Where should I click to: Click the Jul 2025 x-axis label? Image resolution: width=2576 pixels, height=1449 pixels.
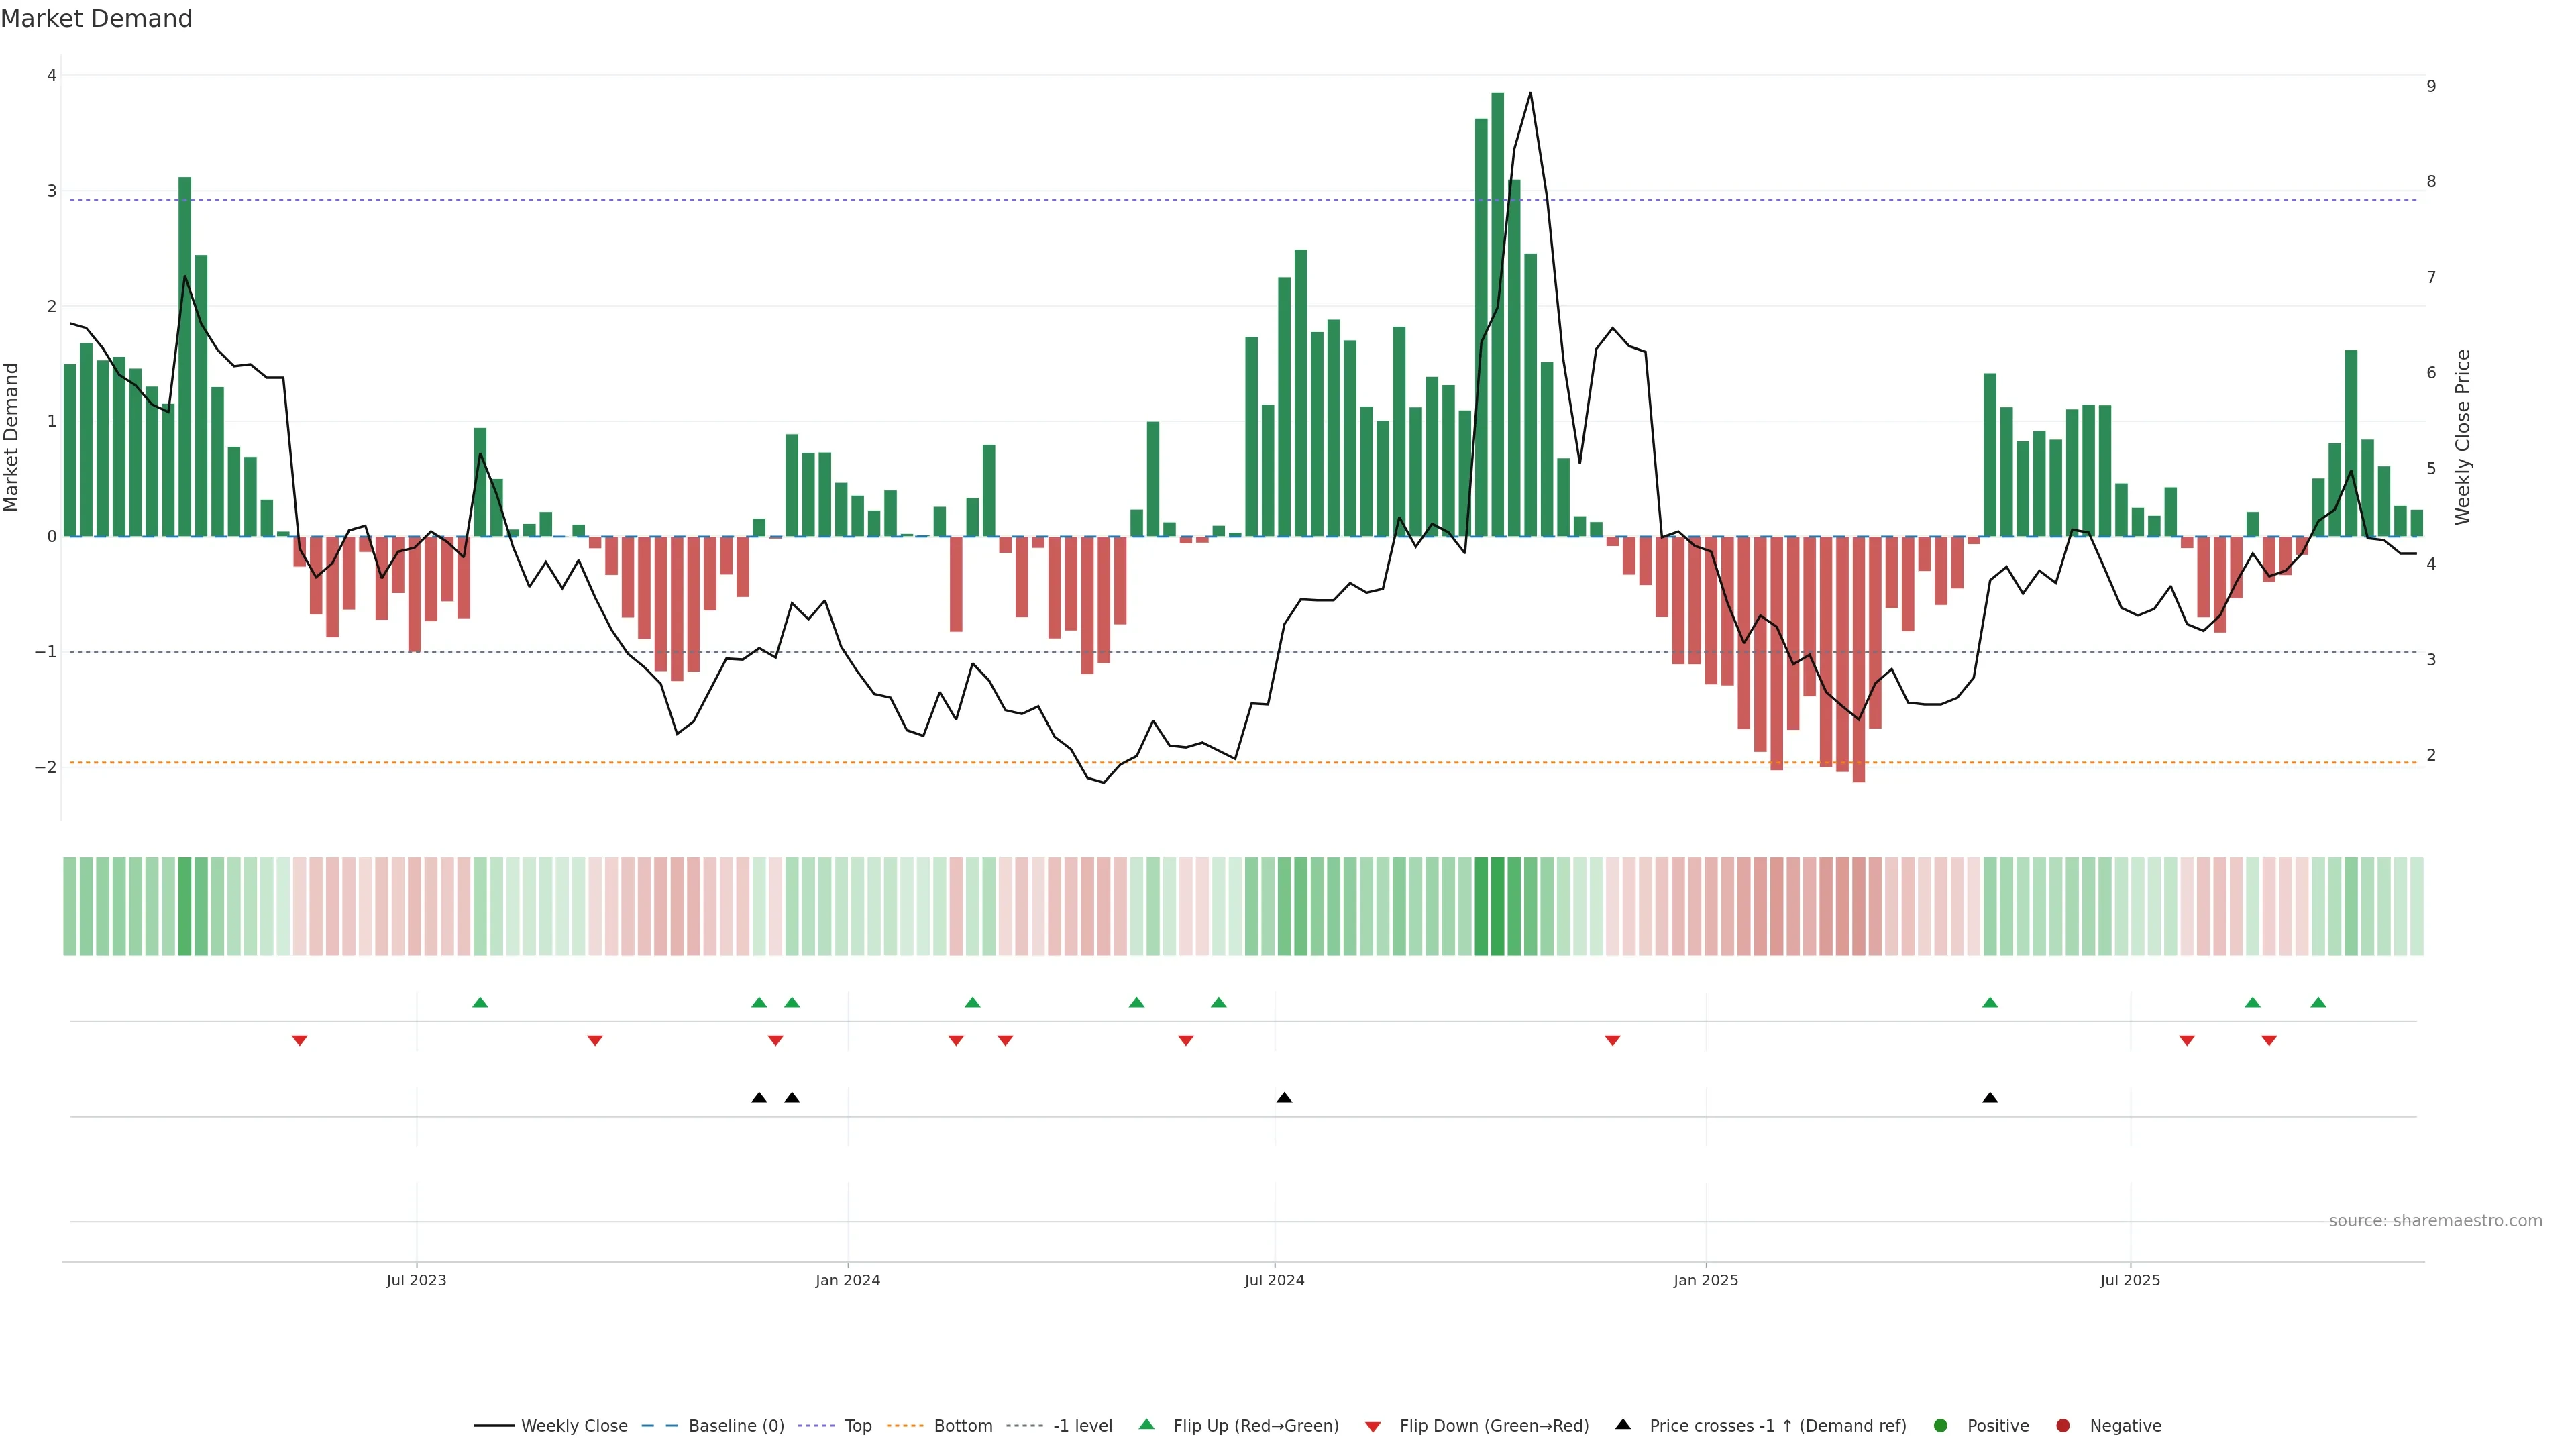[2130, 1280]
